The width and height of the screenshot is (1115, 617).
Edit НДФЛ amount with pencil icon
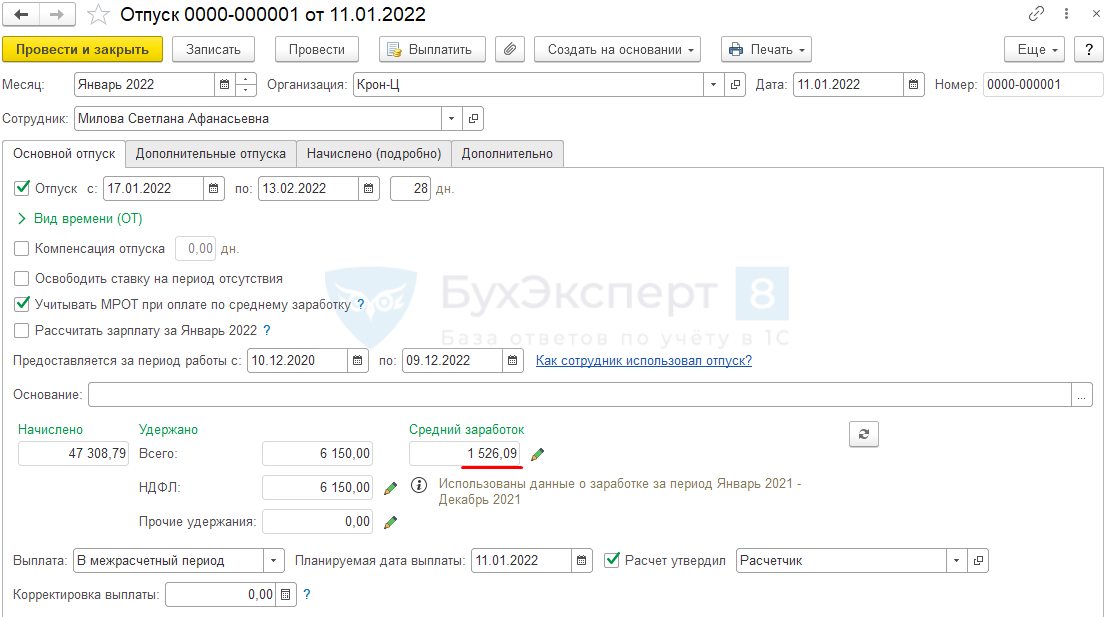pyautogui.click(x=391, y=488)
